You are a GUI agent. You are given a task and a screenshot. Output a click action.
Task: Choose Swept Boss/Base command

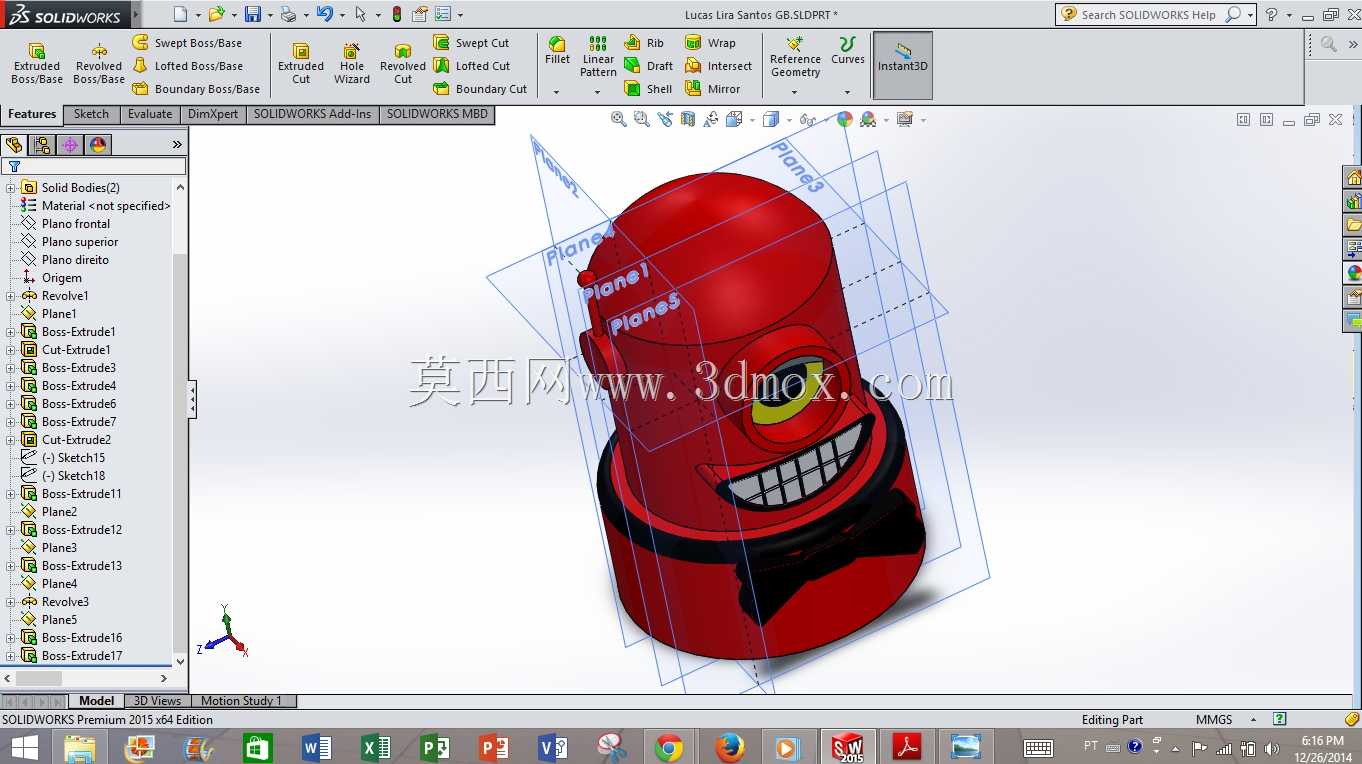(x=187, y=43)
